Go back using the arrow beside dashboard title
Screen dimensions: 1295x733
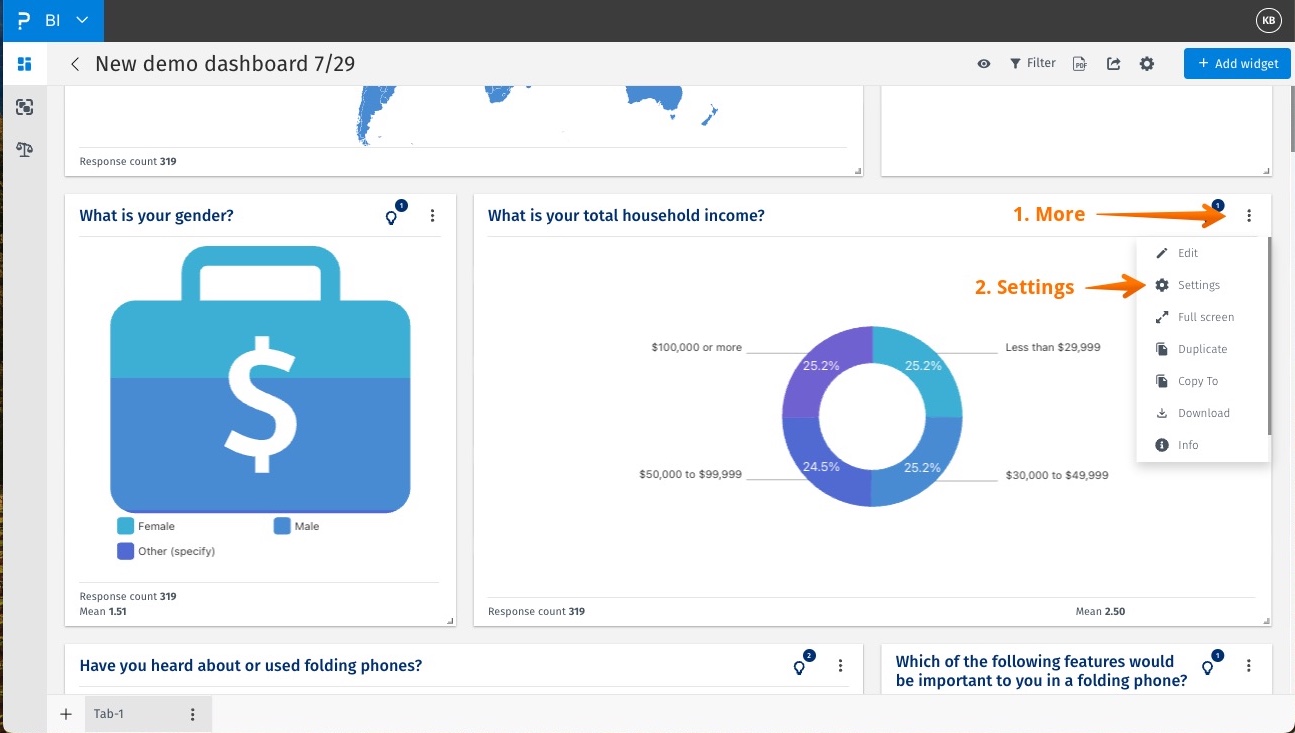pyautogui.click(x=75, y=63)
